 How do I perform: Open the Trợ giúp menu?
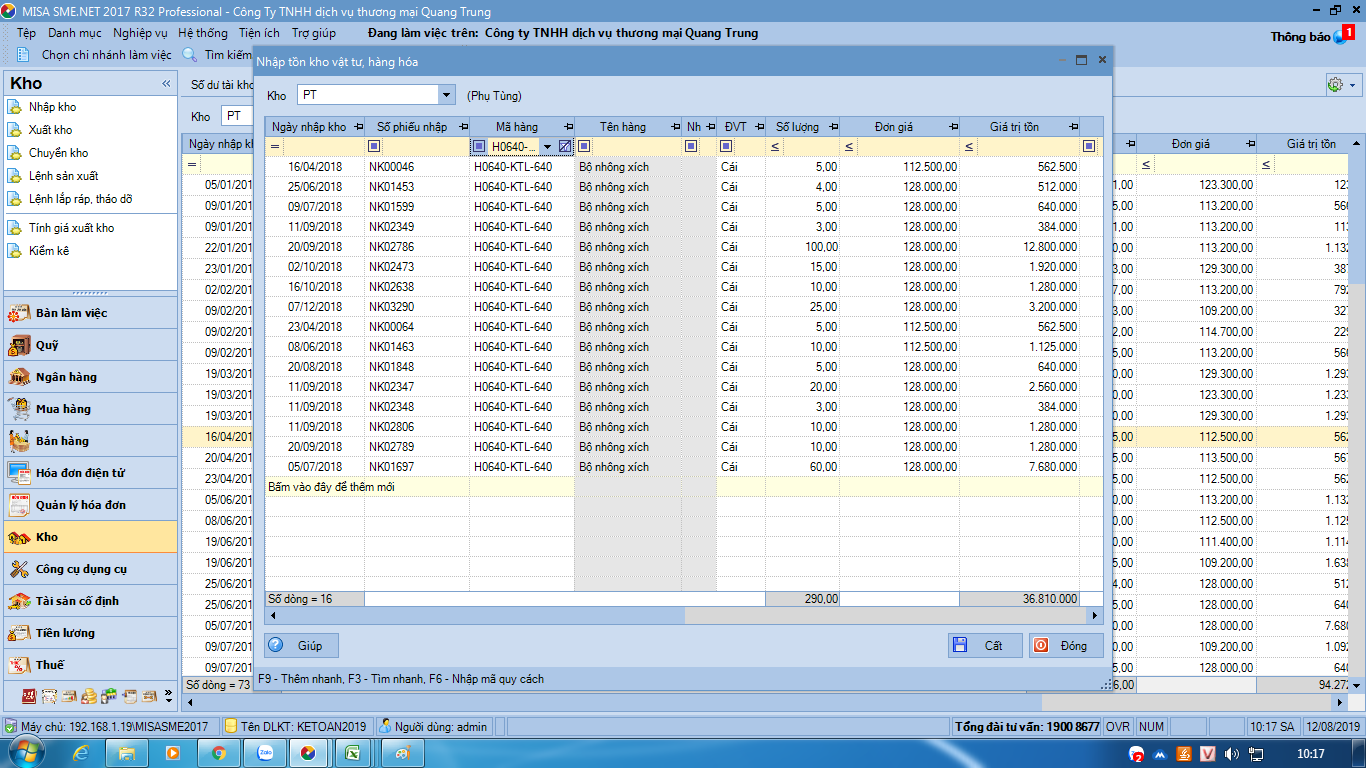tap(314, 33)
